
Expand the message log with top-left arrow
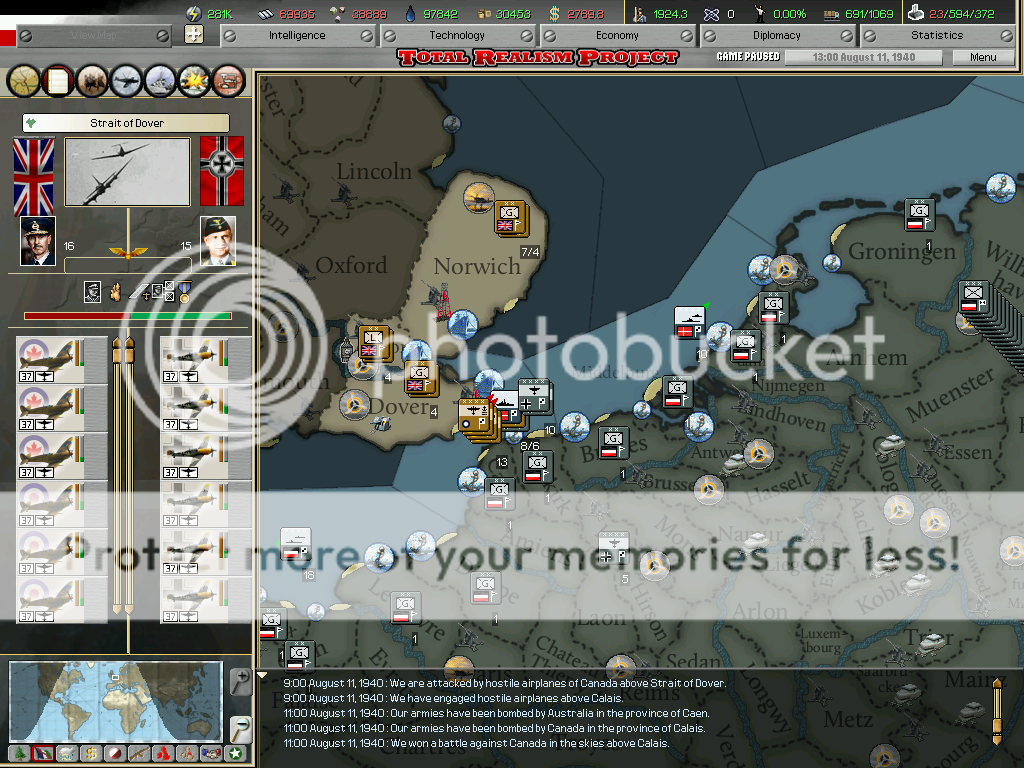263,675
